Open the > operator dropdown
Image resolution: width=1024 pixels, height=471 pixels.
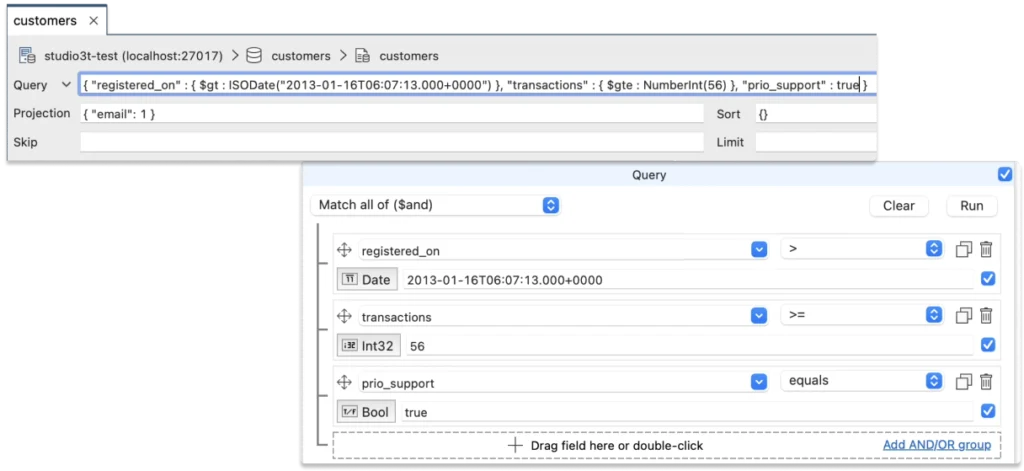click(862, 249)
